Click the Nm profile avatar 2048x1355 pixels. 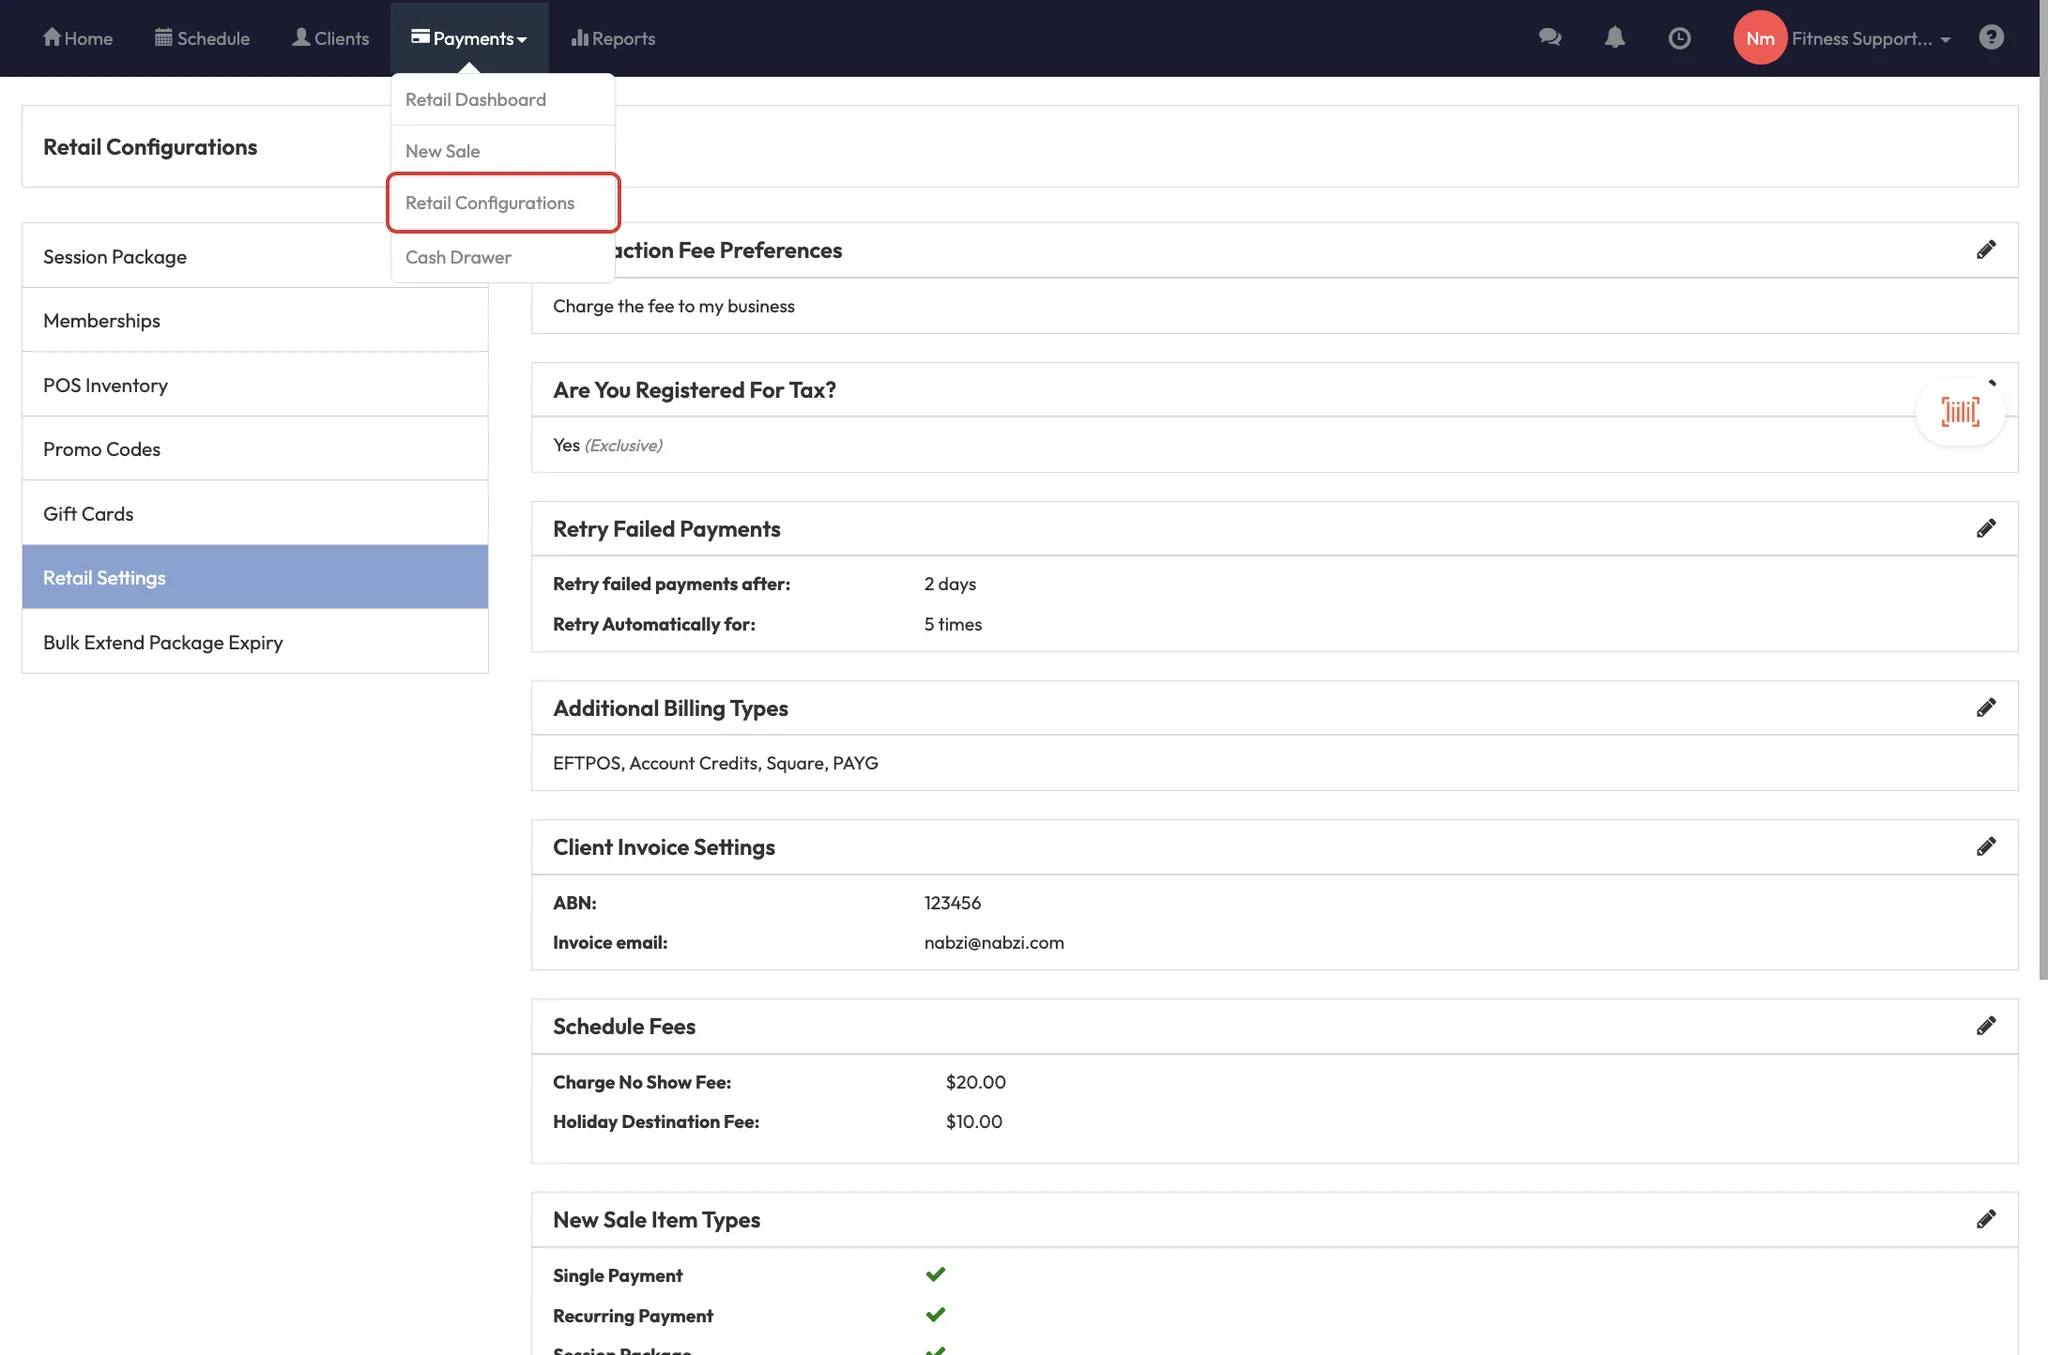point(1759,38)
